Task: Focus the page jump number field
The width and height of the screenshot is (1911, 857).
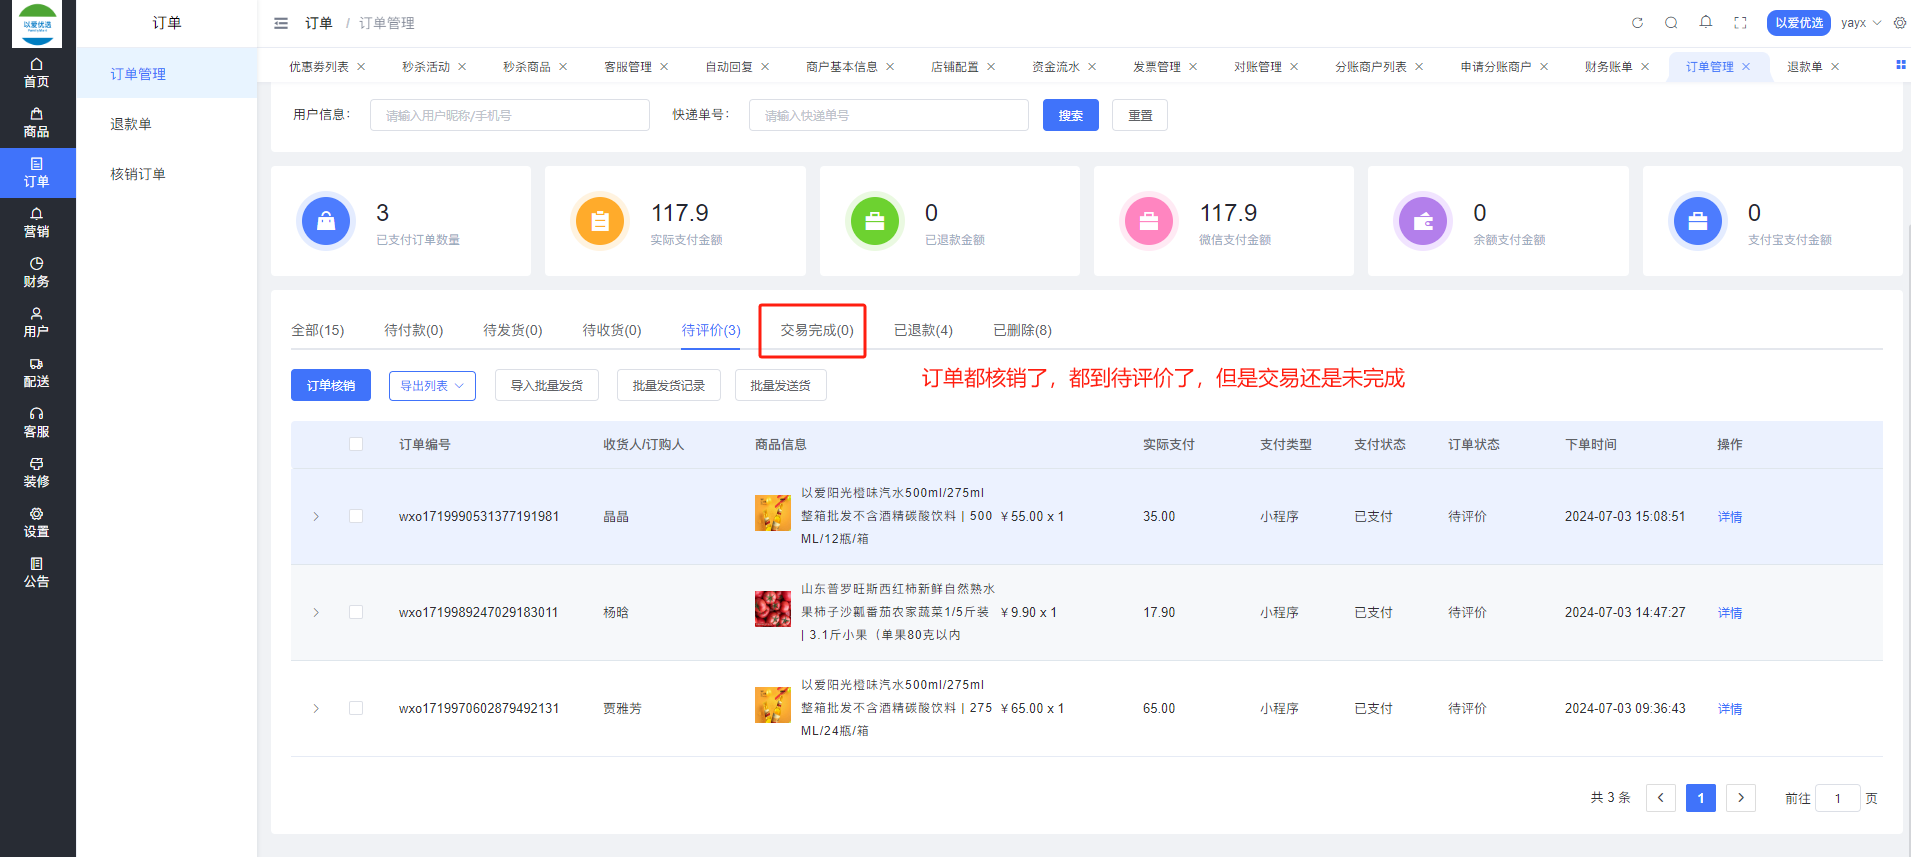Action: (x=1838, y=798)
